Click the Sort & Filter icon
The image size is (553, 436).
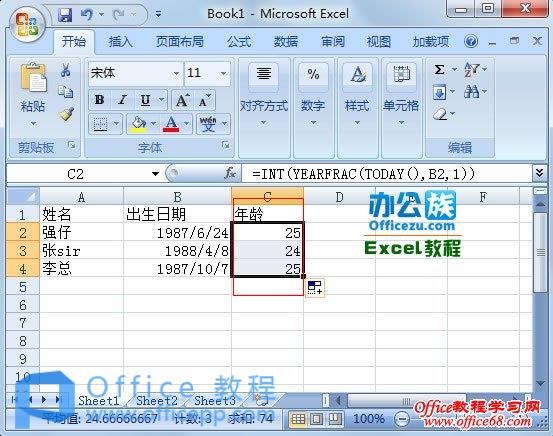[472, 69]
